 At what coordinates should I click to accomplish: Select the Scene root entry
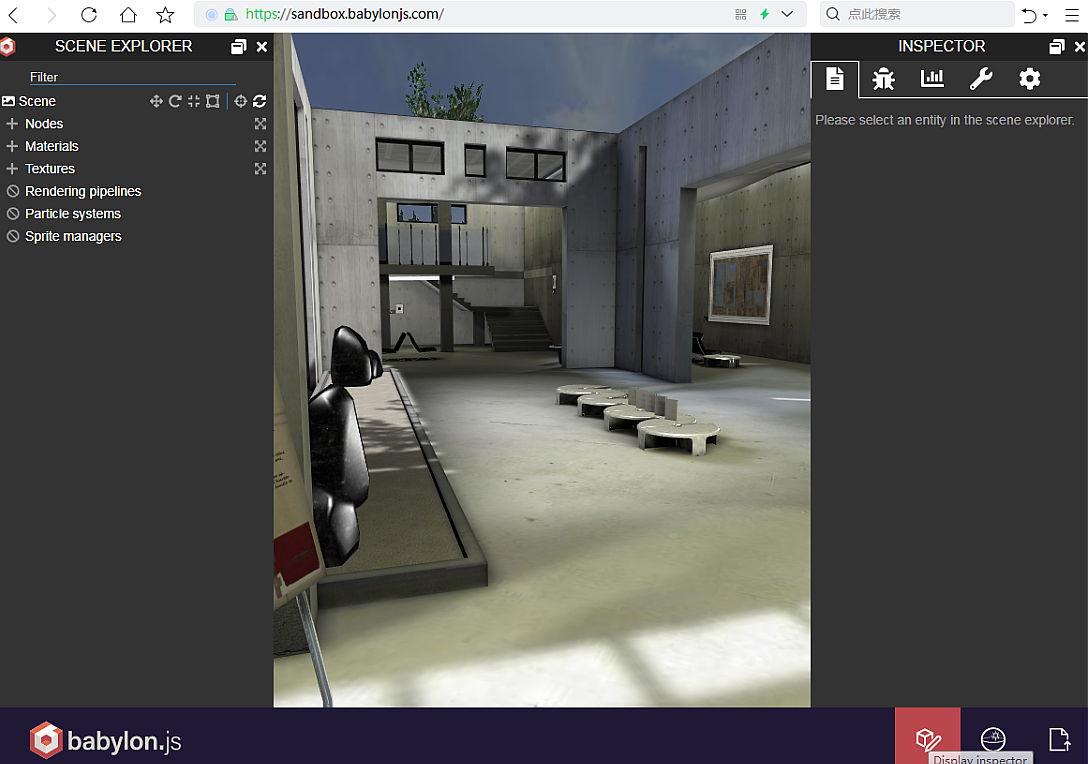[x=36, y=101]
